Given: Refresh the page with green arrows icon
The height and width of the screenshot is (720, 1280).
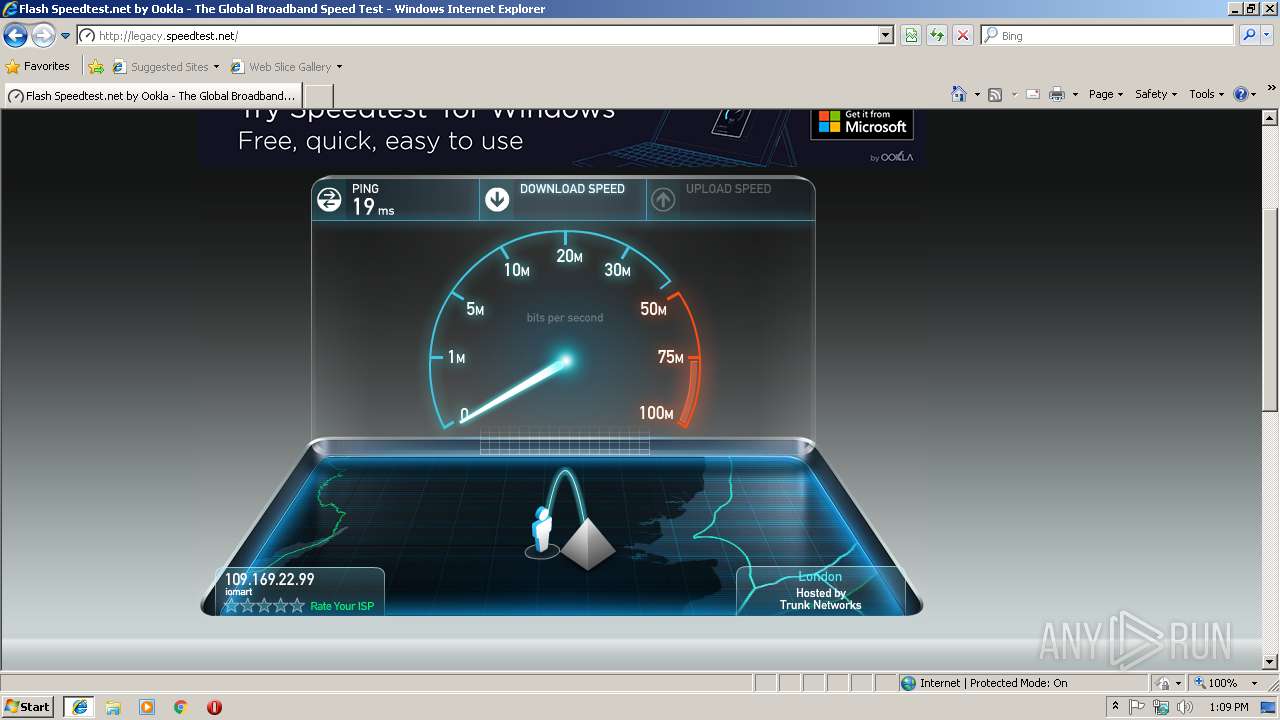Looking at the screenshot, I should 937,36.
